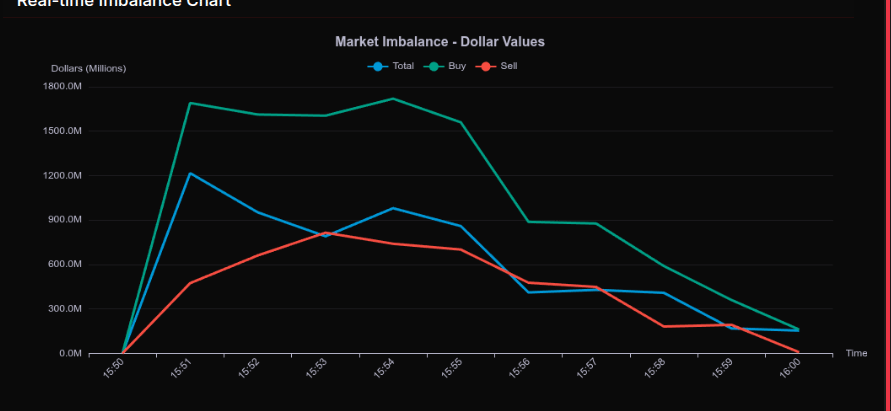Click the Buy line point at 15:56

tap(528, 221)
